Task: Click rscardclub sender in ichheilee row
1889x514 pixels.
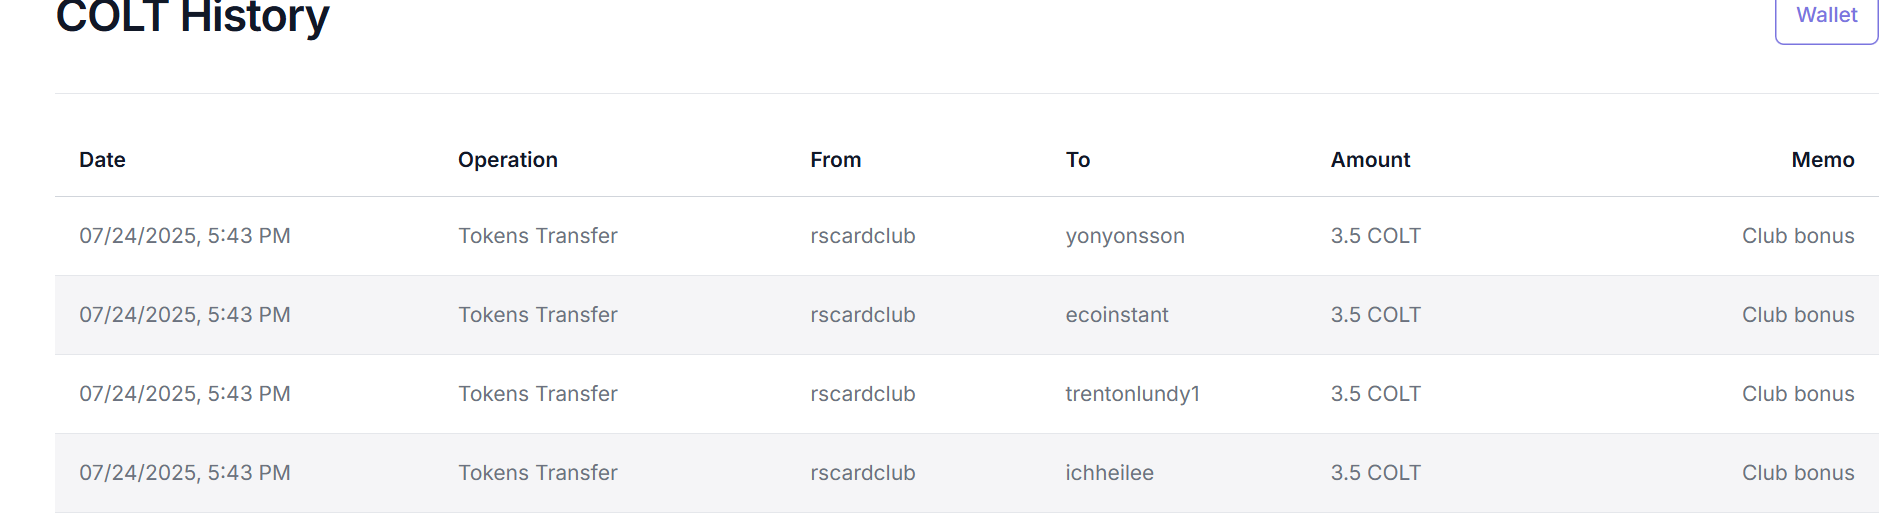Action: 862,473
